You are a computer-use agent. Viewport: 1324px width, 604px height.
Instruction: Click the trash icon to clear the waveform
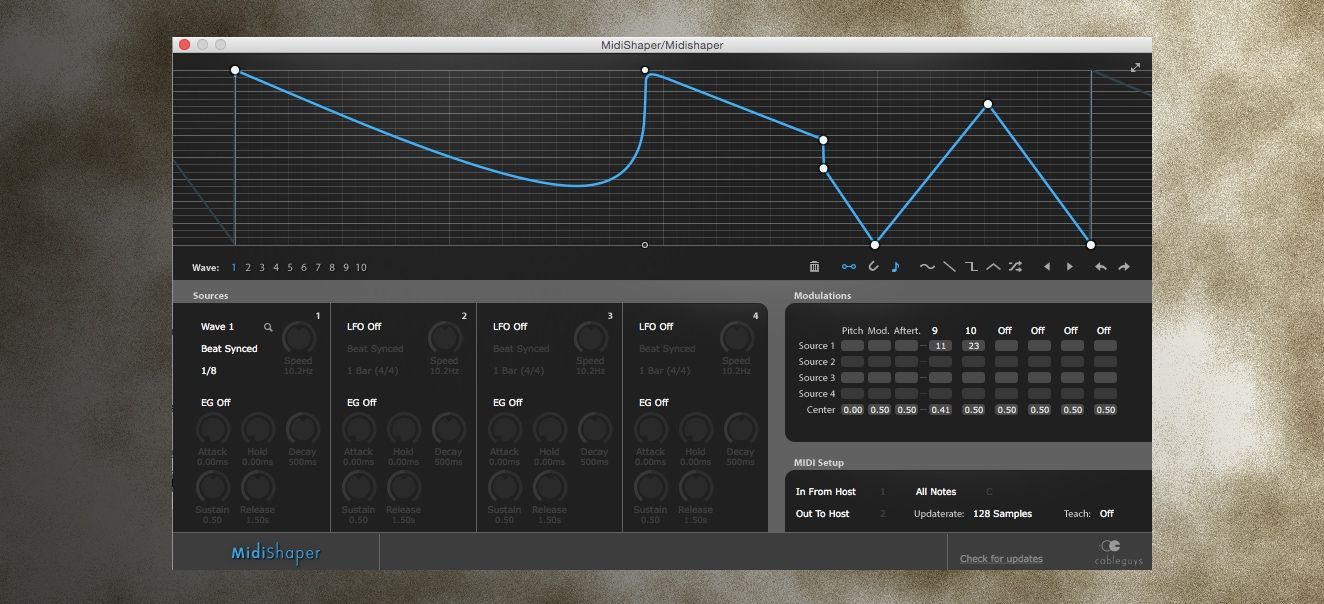(814, 267)
